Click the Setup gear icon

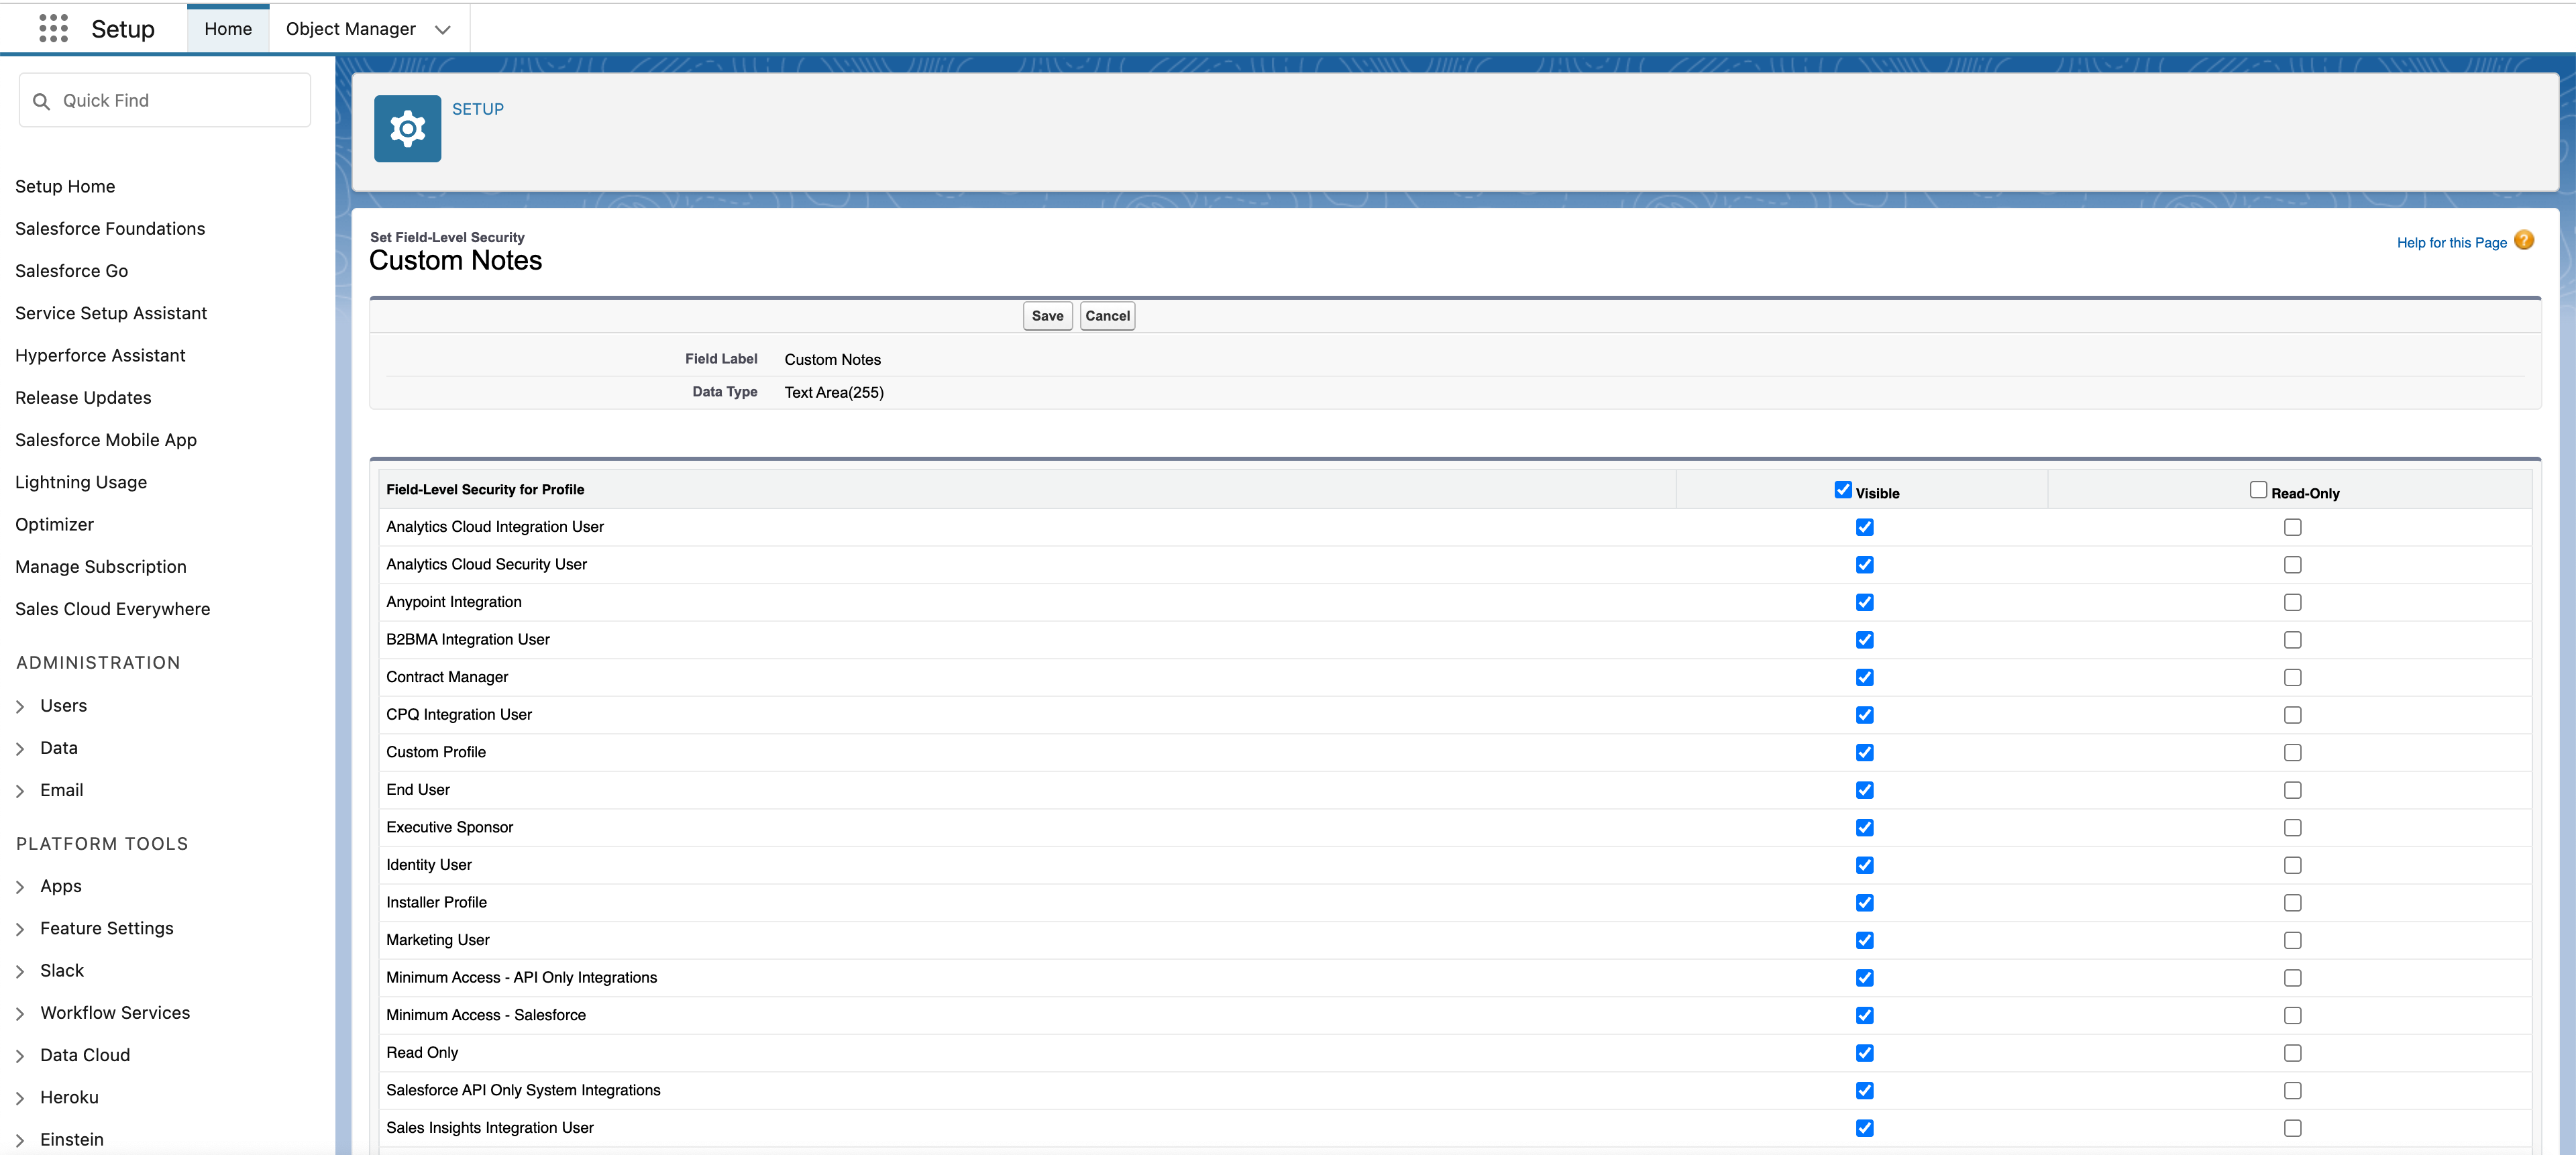coord(407,129)
